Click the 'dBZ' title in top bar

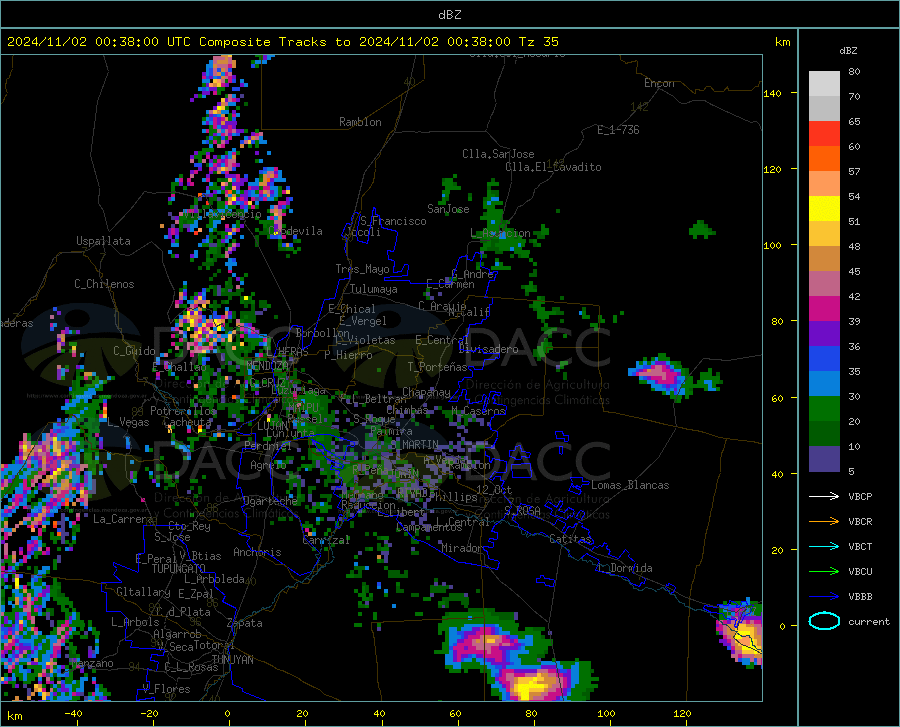(449, 15)
